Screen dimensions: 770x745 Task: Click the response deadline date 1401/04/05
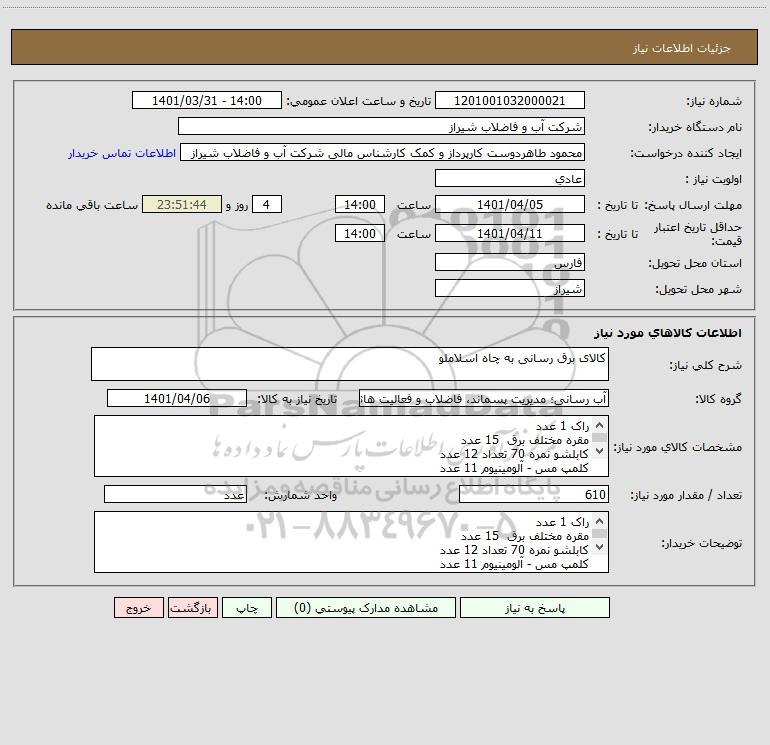[510, 204]
